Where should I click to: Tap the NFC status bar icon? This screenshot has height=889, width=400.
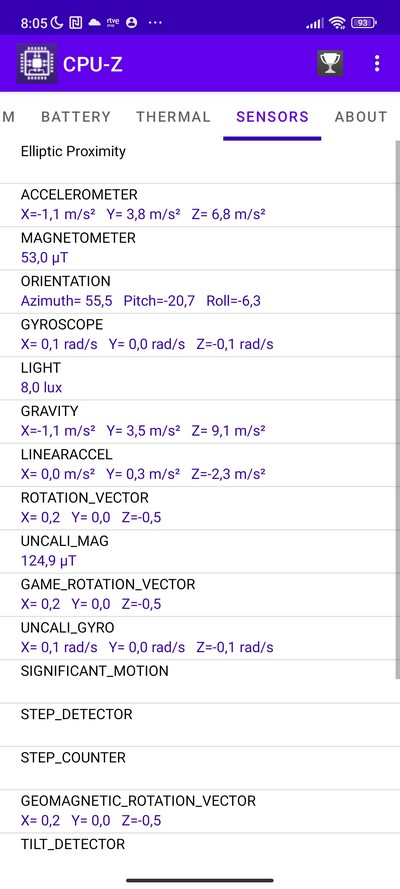75,23
